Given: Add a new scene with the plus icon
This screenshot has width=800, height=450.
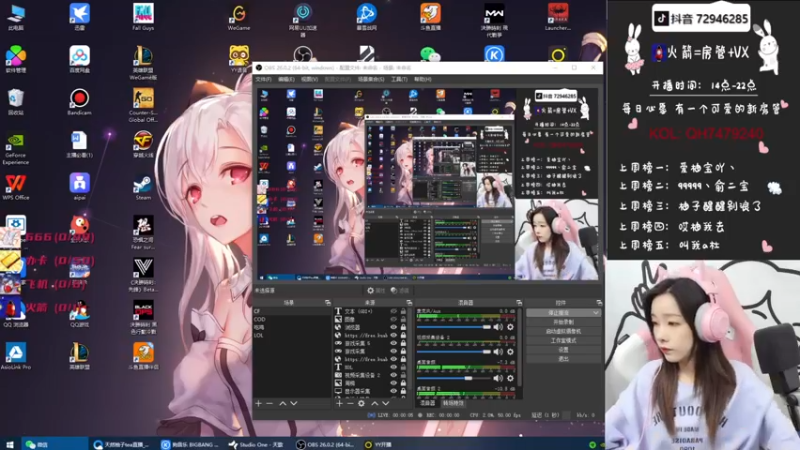Looking at the screenshot, I should (x=259, y=404).
